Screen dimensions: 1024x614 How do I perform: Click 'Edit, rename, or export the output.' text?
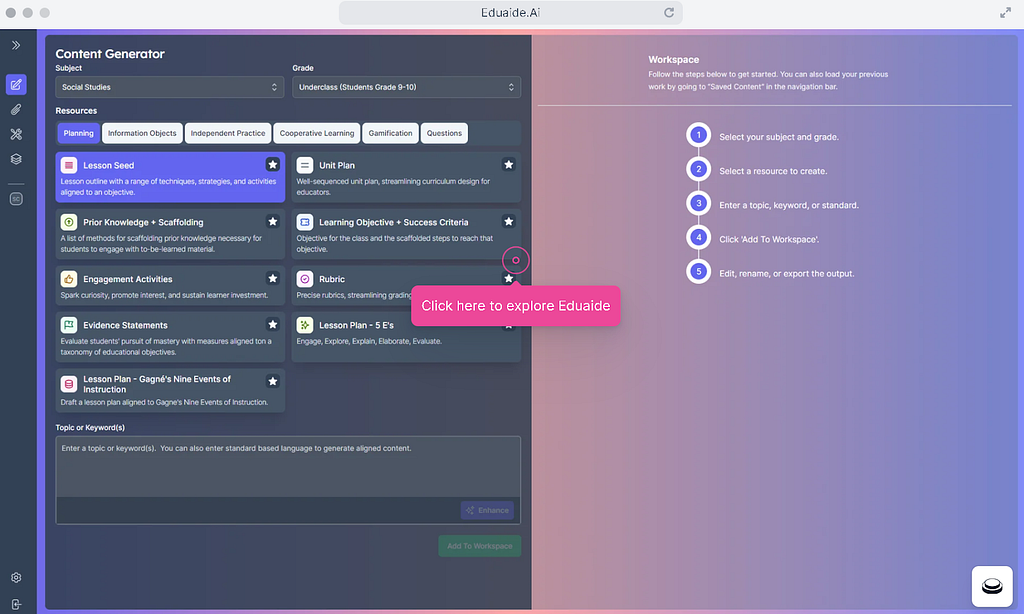786,274
